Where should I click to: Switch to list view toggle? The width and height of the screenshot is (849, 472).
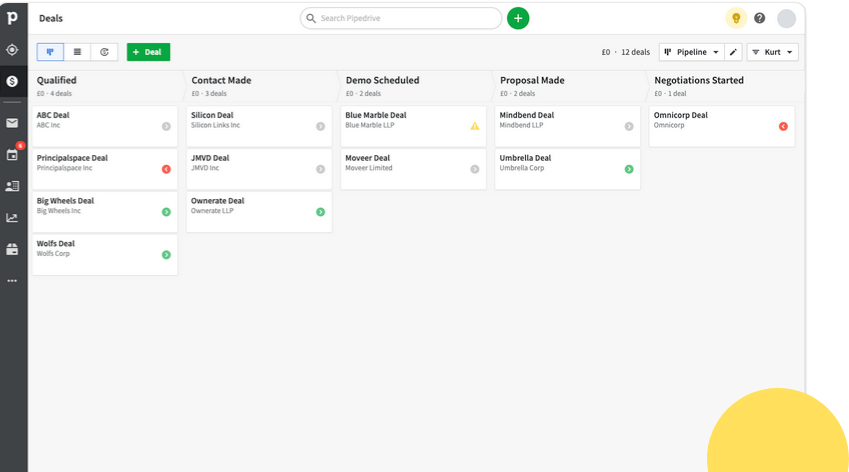77,52
